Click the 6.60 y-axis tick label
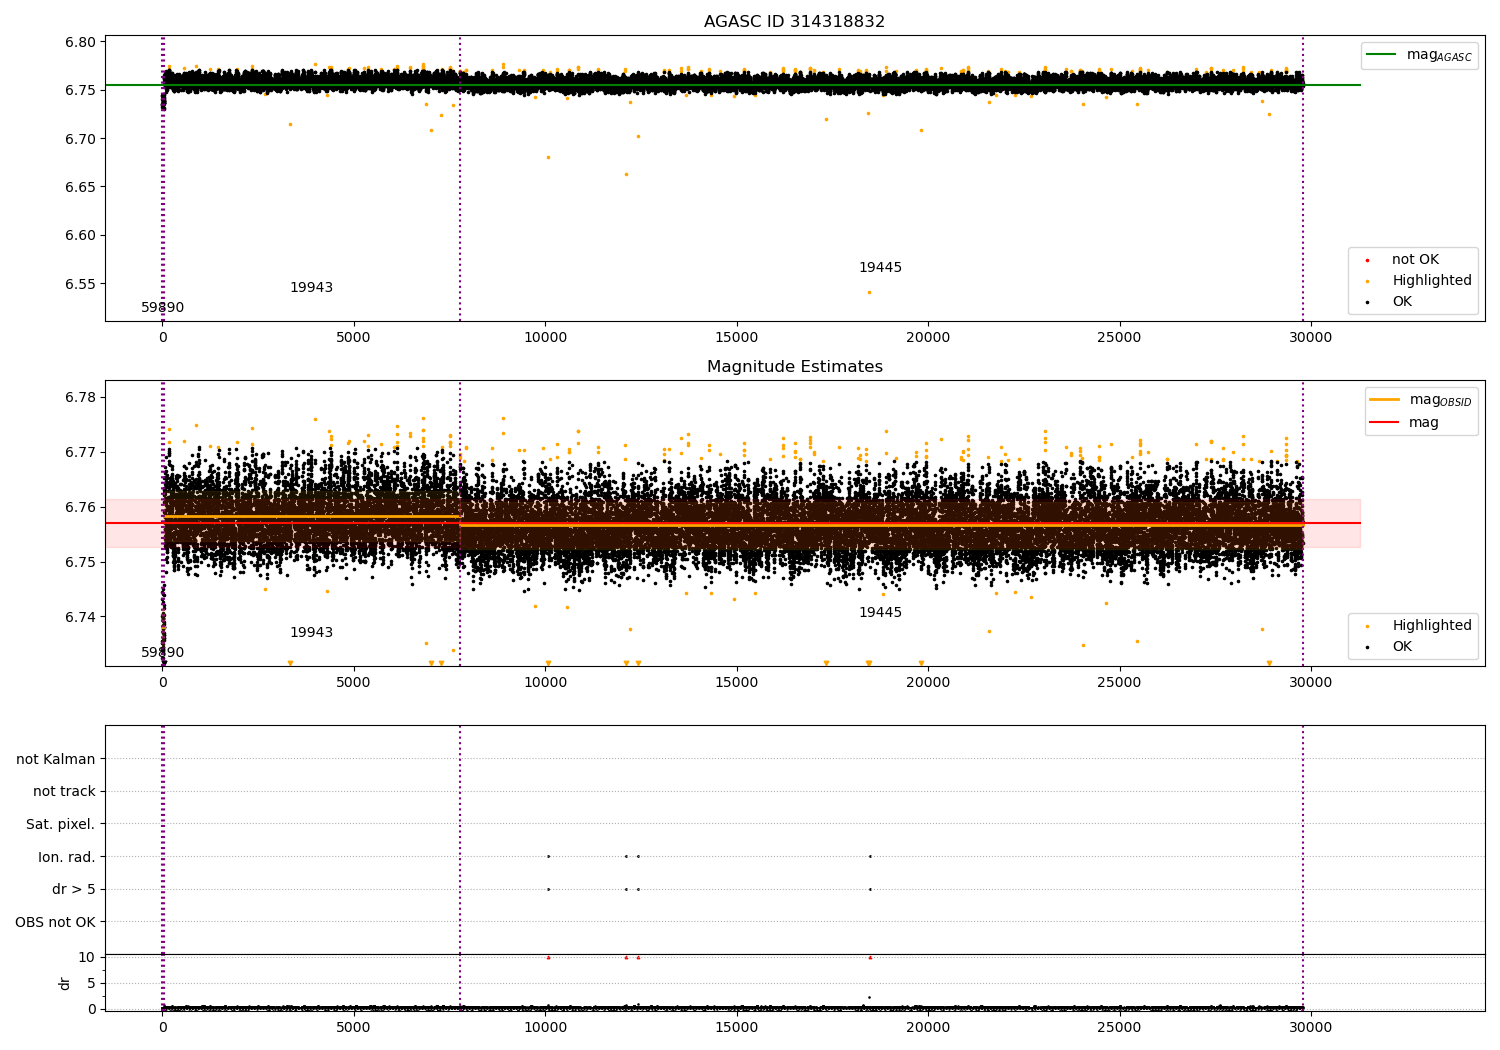The width and height of the screenshot is (1500, 1050). click(80, 236)
